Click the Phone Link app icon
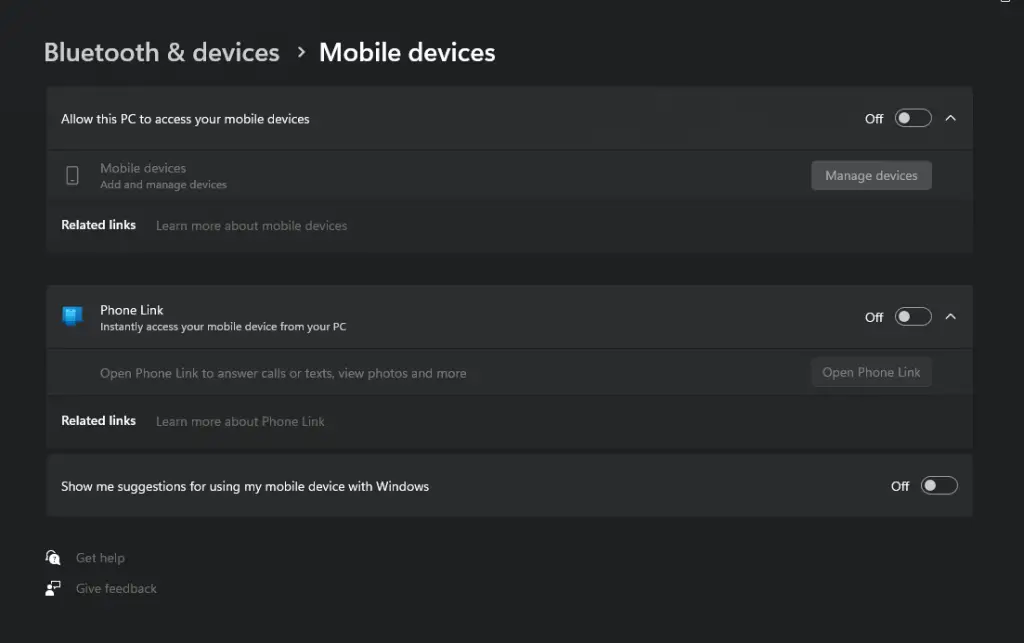Image resolution: width=1024 pixels, height=643 pixels. (72, 317)
